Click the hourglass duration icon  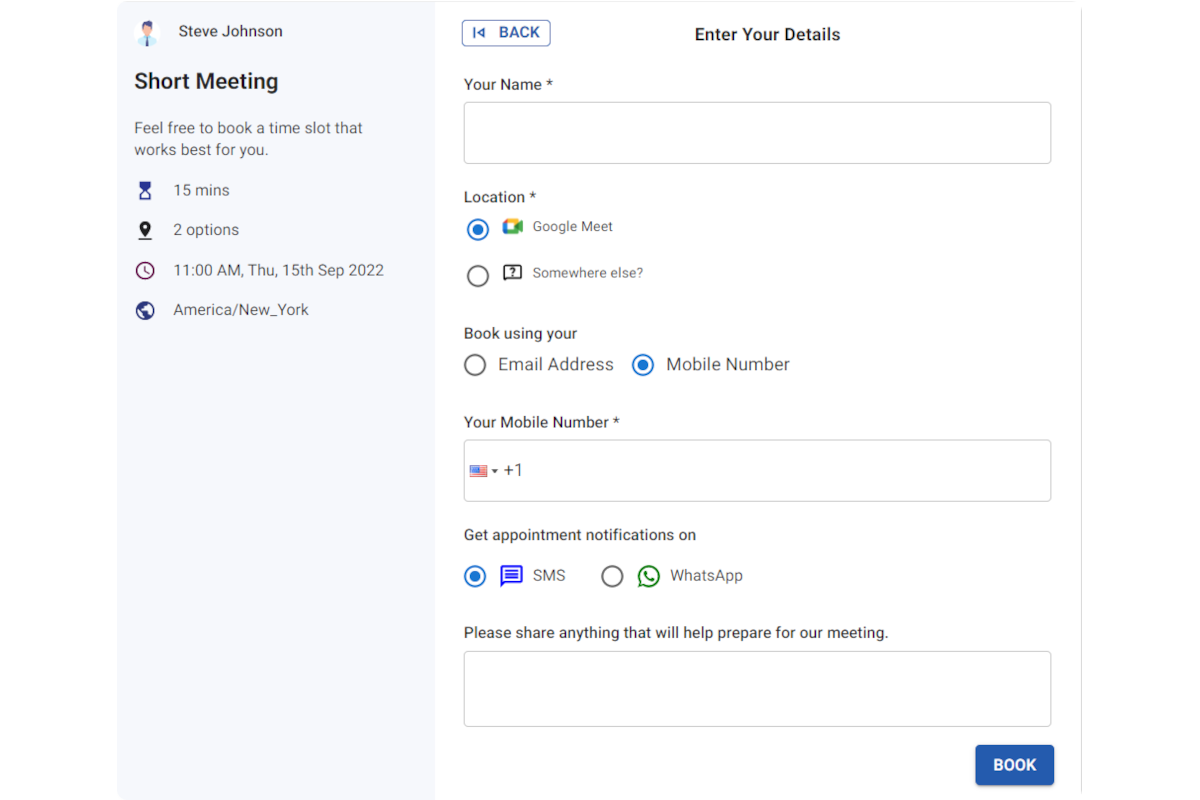click(x=145, y=190)
